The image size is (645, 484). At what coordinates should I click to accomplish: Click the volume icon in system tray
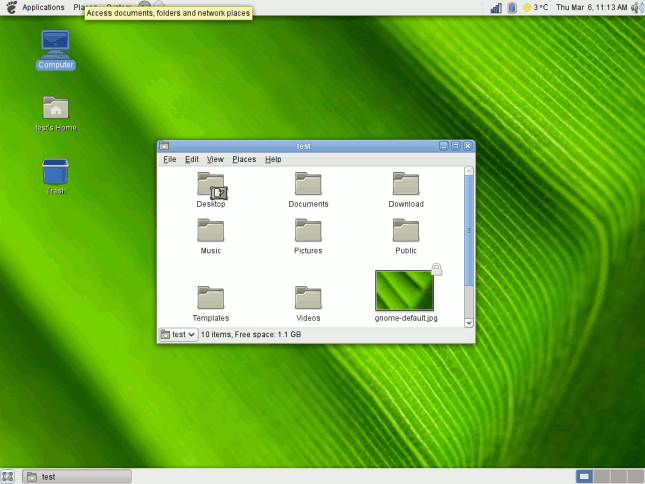point(636,7)
